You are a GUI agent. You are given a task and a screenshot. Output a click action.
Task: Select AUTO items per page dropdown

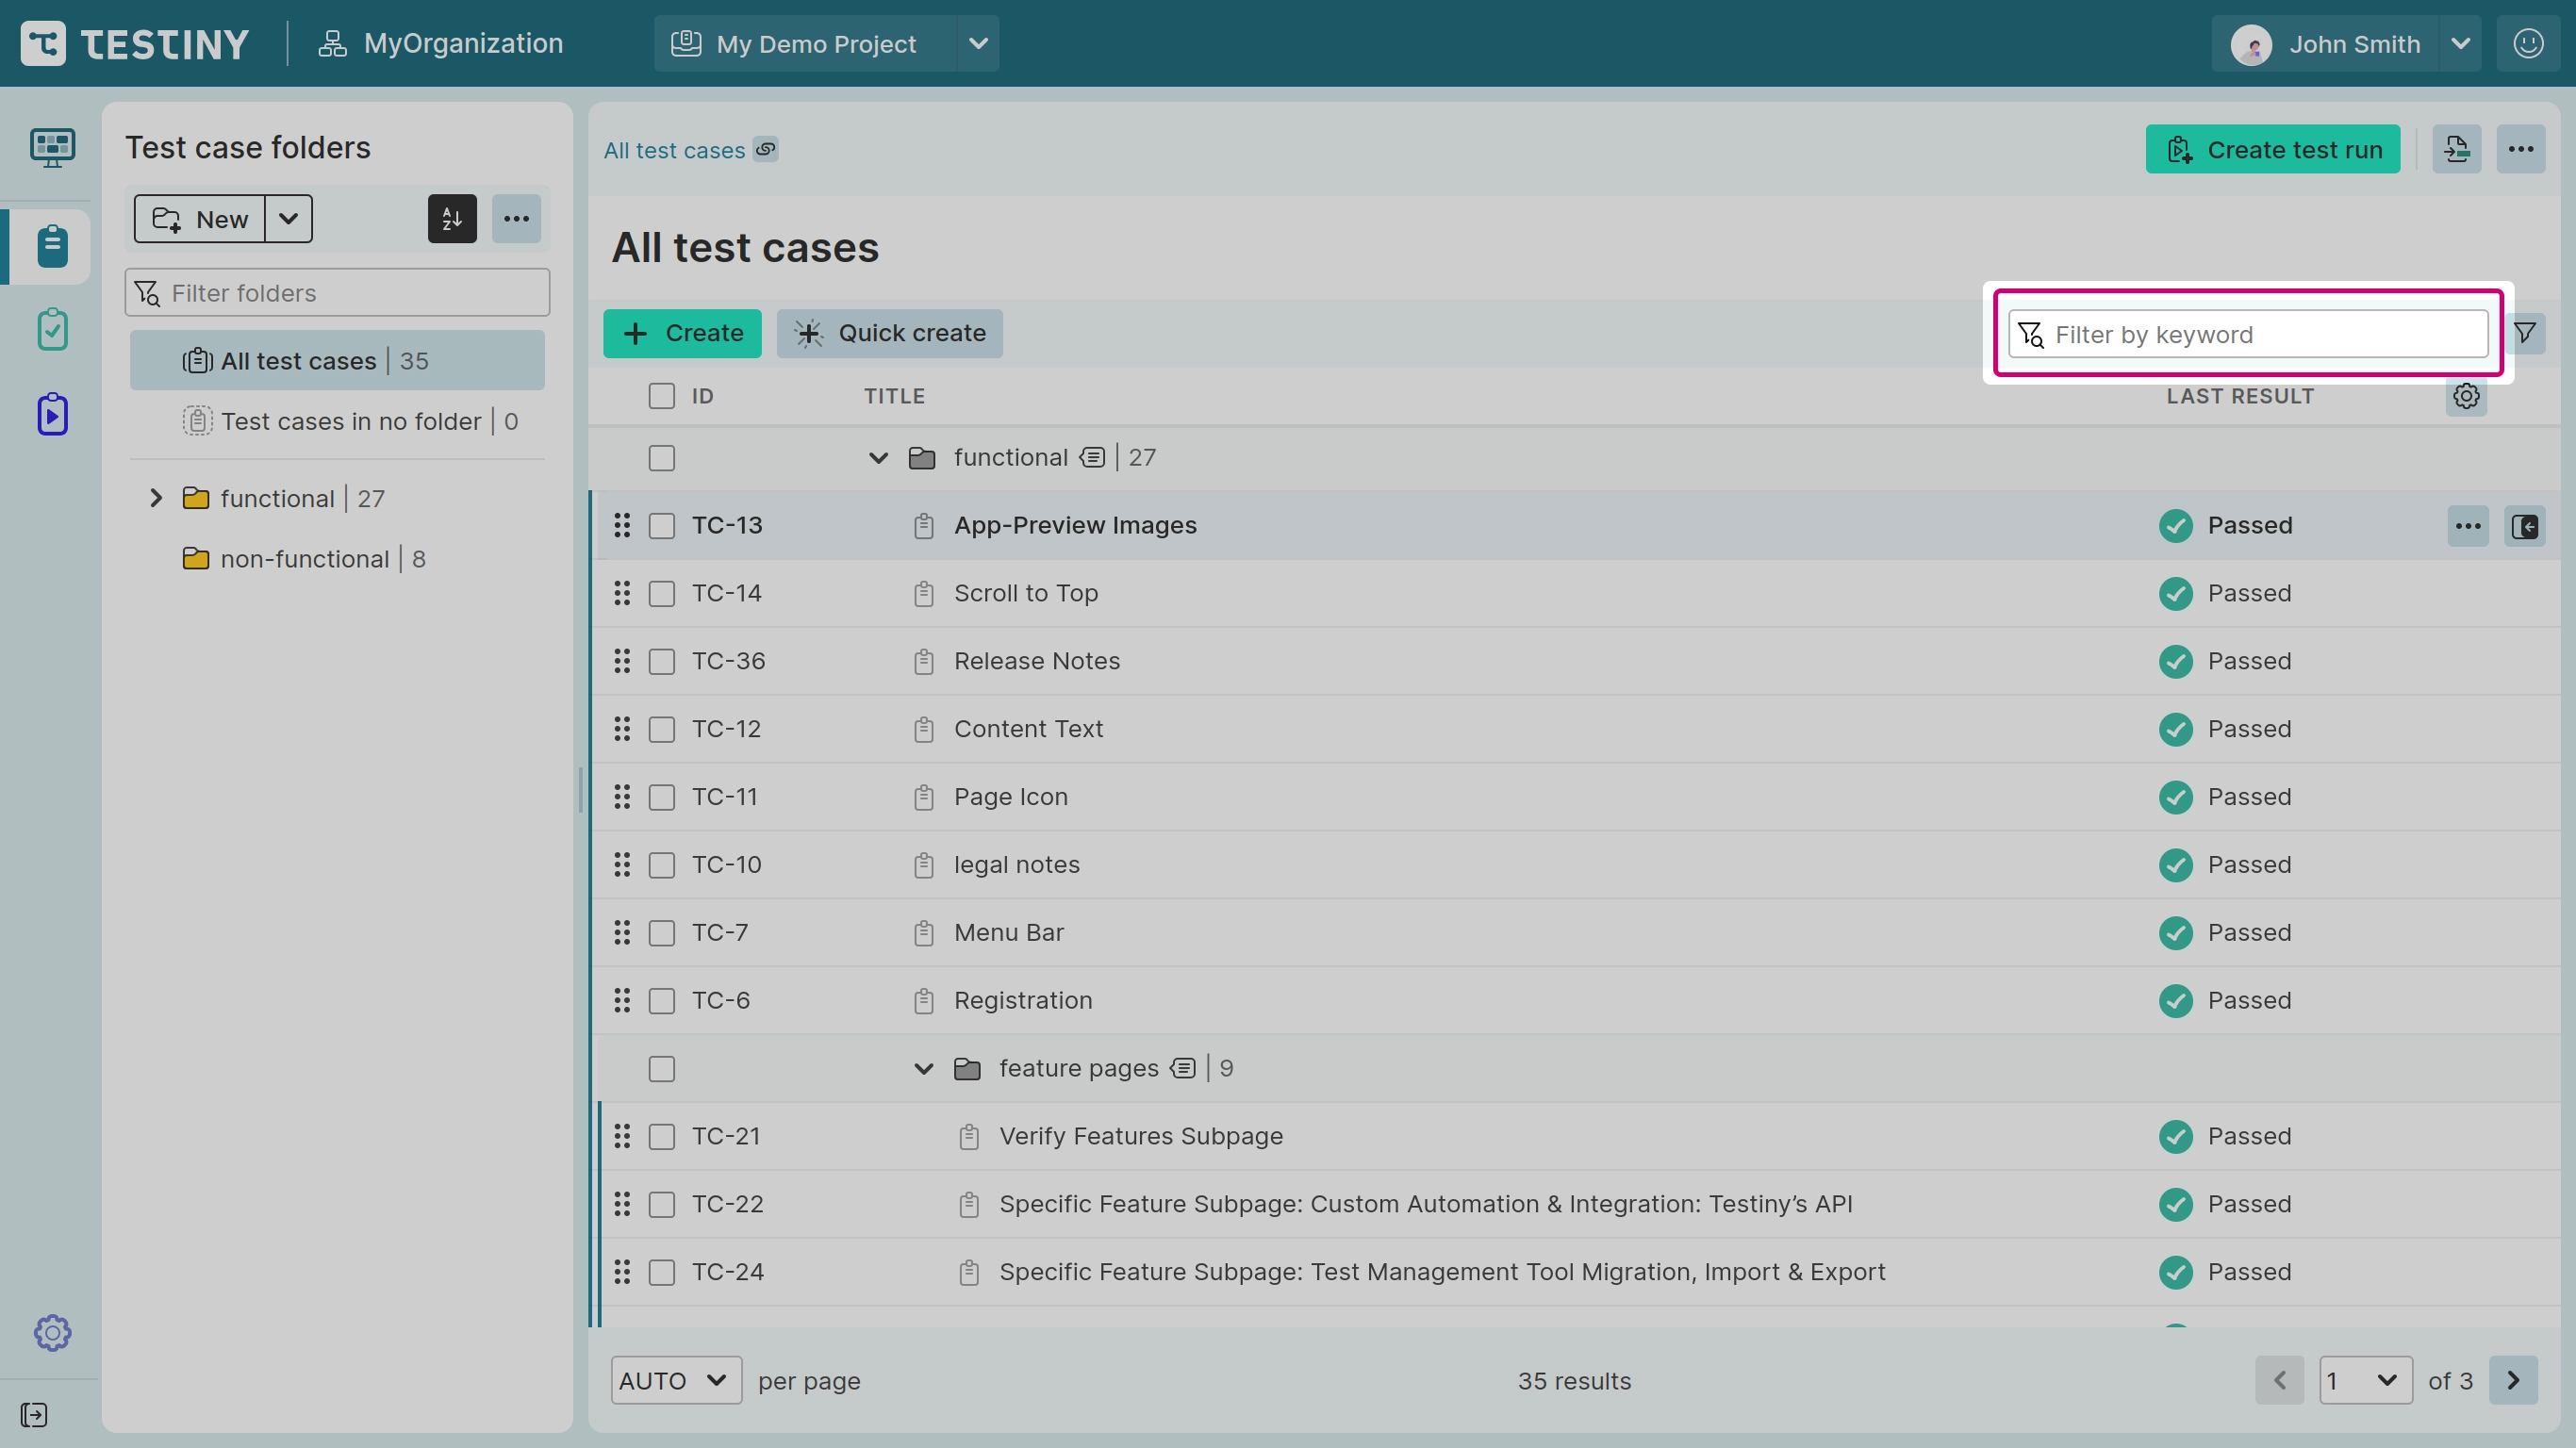click(672, 1379)
